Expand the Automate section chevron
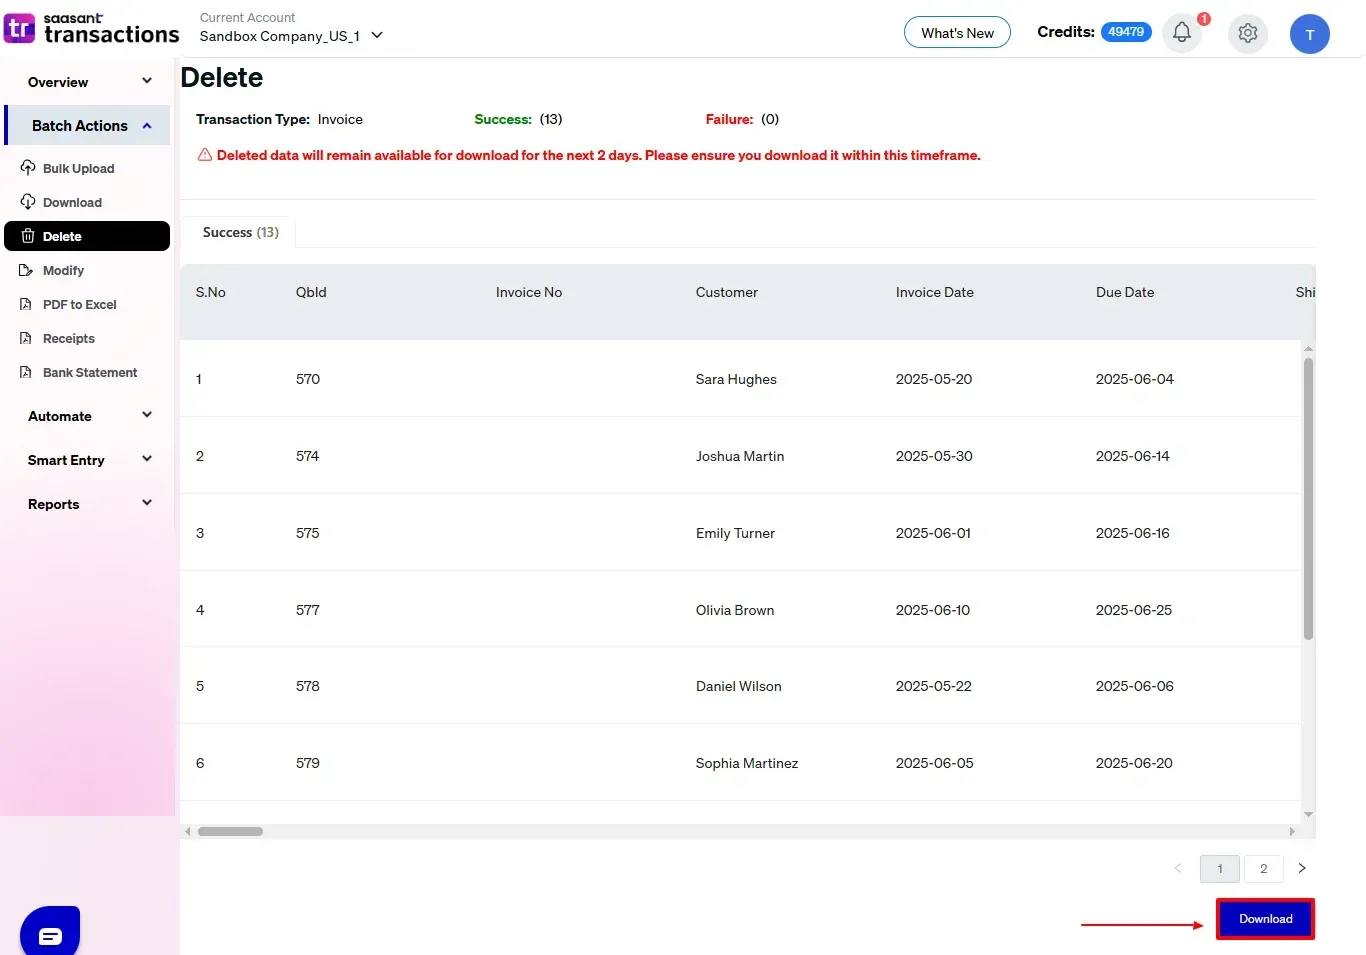This screenshot has height=955, width=1366. click(x=147, y=415)
